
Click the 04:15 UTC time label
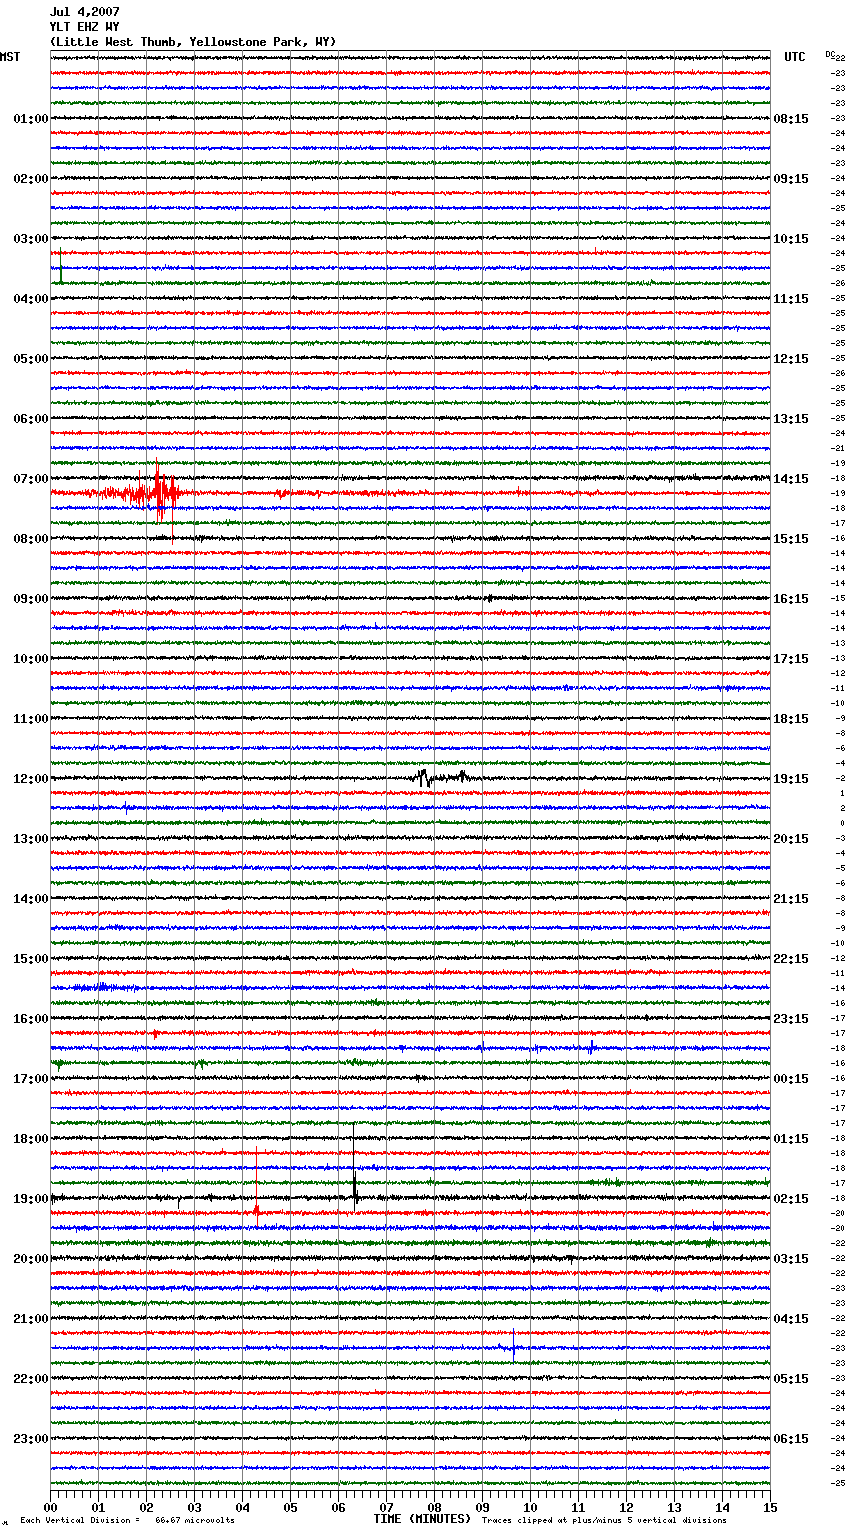(x=791, y=1319)
